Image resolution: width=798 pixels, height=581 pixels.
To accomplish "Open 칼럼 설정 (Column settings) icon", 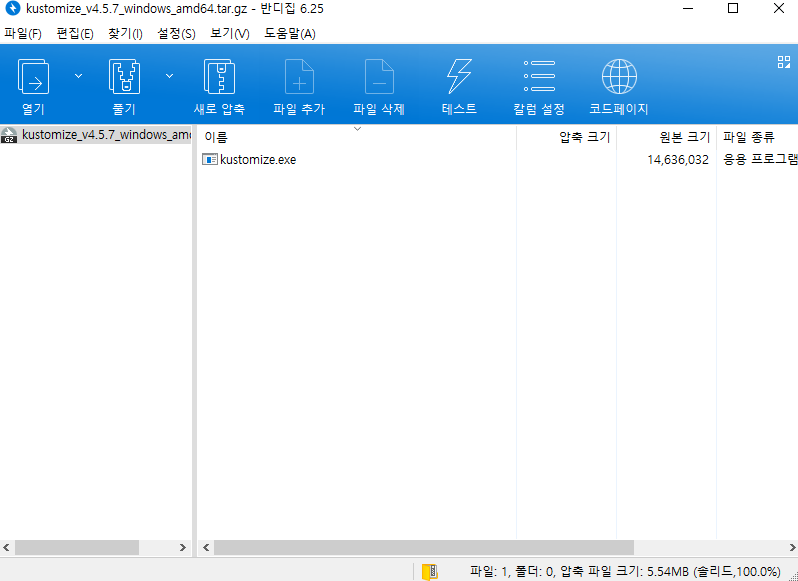I will pos(539,76).
